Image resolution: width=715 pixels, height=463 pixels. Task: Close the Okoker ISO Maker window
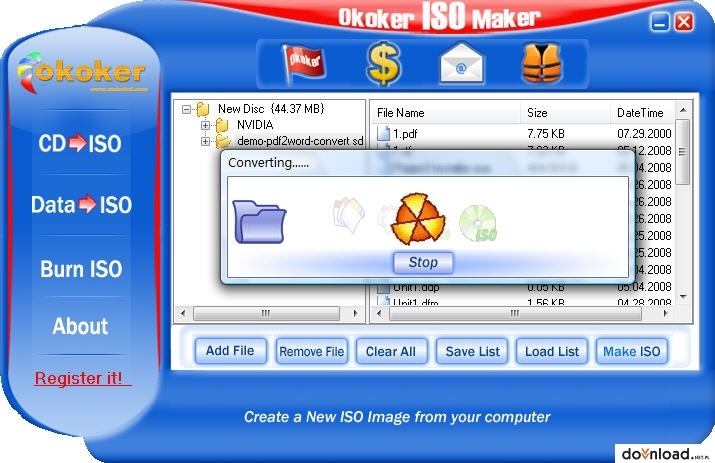click(684, 22)
